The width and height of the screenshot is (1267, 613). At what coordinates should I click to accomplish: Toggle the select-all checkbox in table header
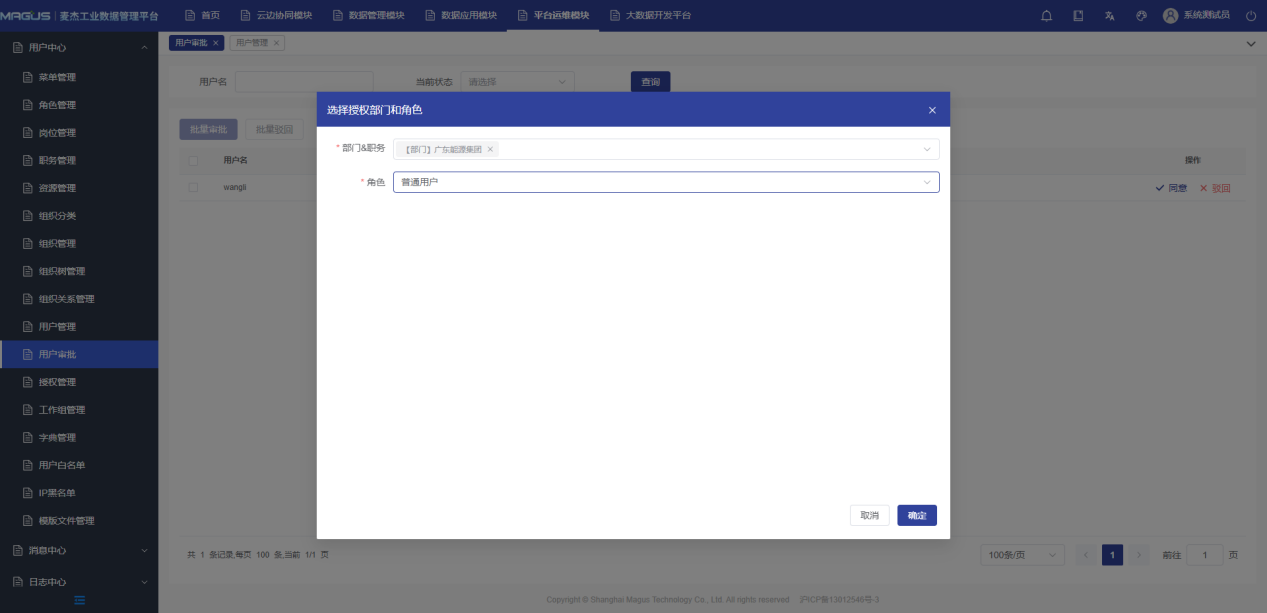click(x=193, y=160)
